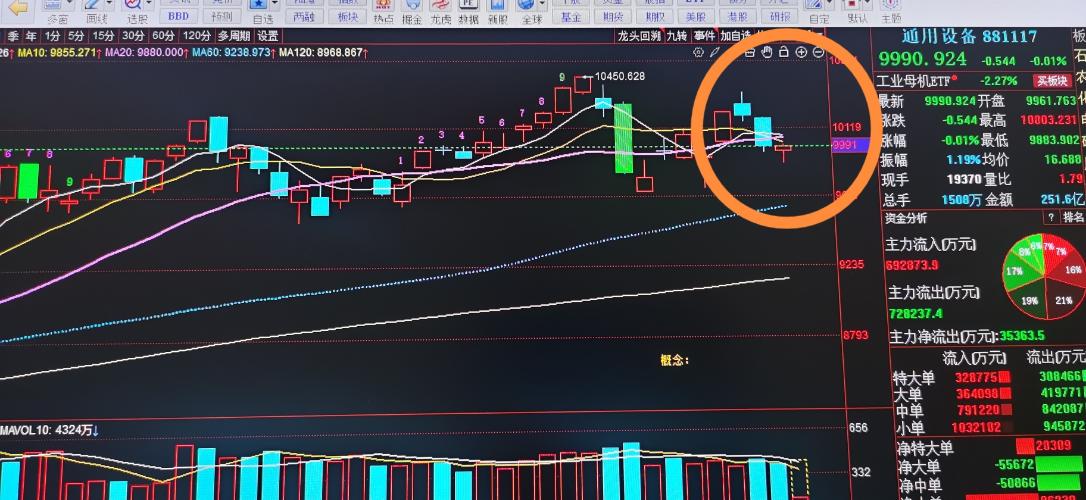
Task: Click the 加自选 add favorite button
Action: (736, 36)
